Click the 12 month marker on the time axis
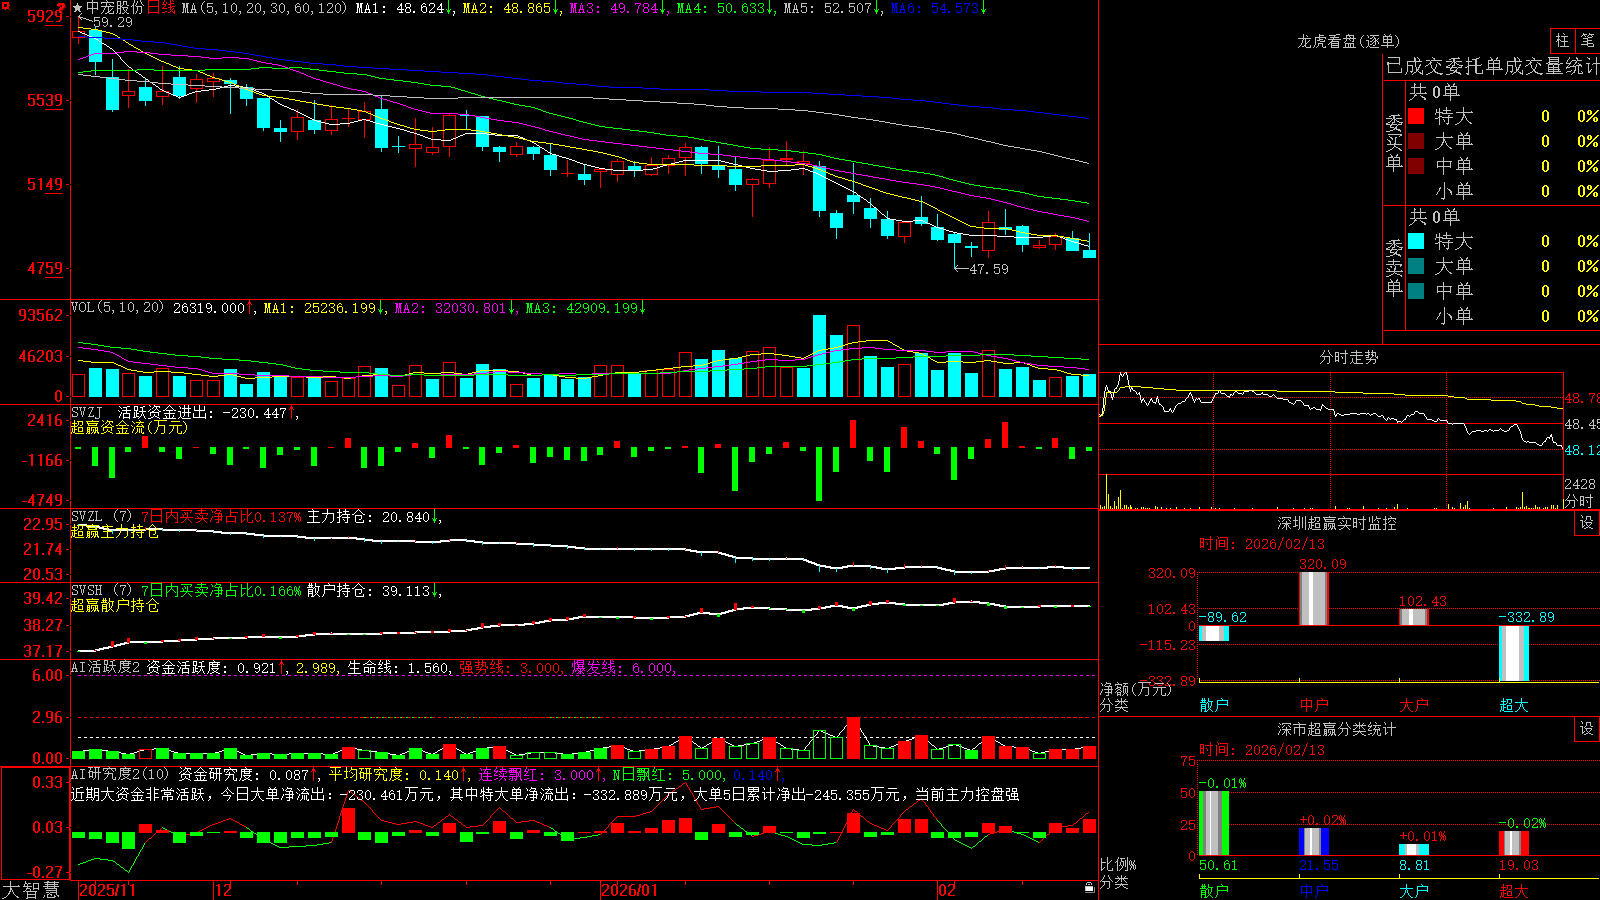 [224, 890]
